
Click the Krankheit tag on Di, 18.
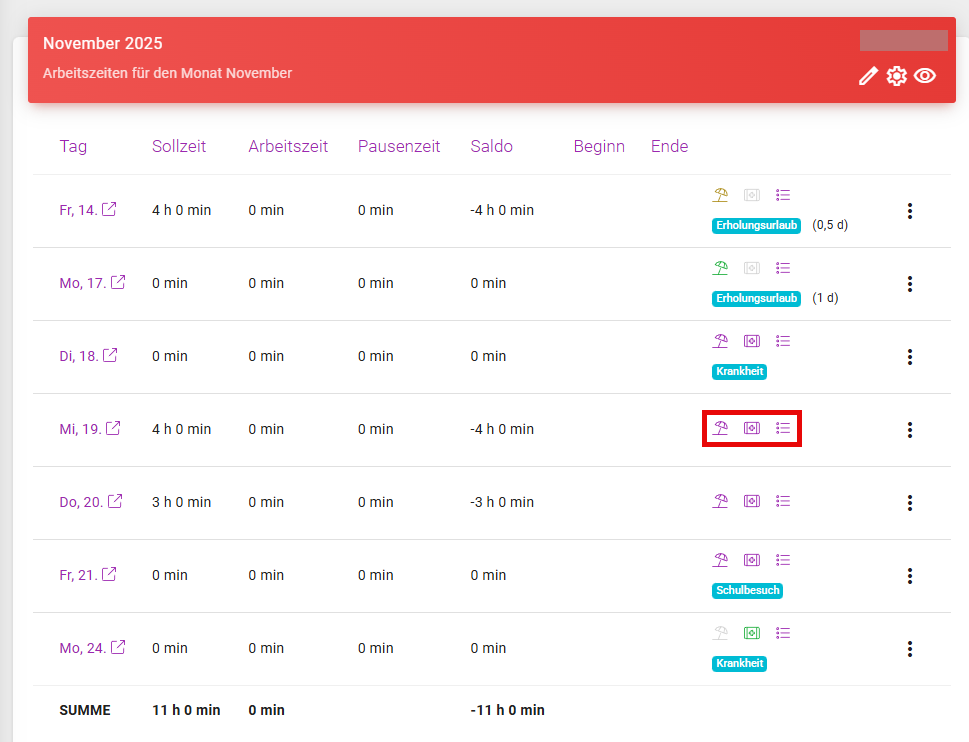[x=739, y=372]
